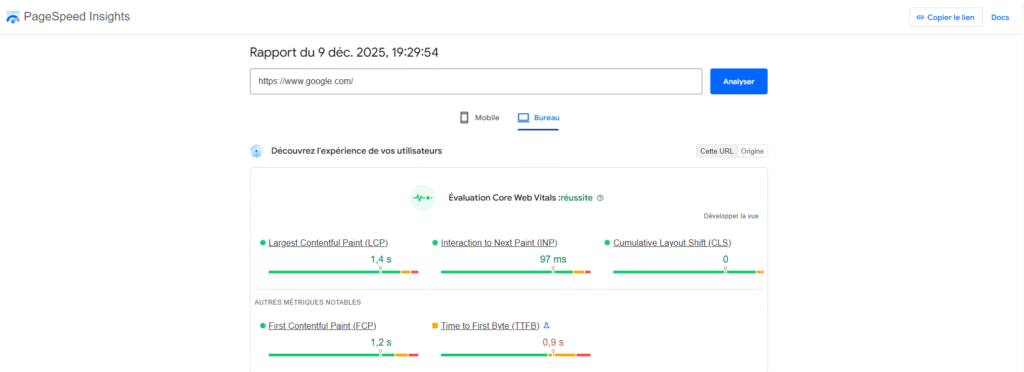Click the Rapport du 9 déc. 2025 heading
Viewport: 1024px width, 372px height.
(344, 52)
